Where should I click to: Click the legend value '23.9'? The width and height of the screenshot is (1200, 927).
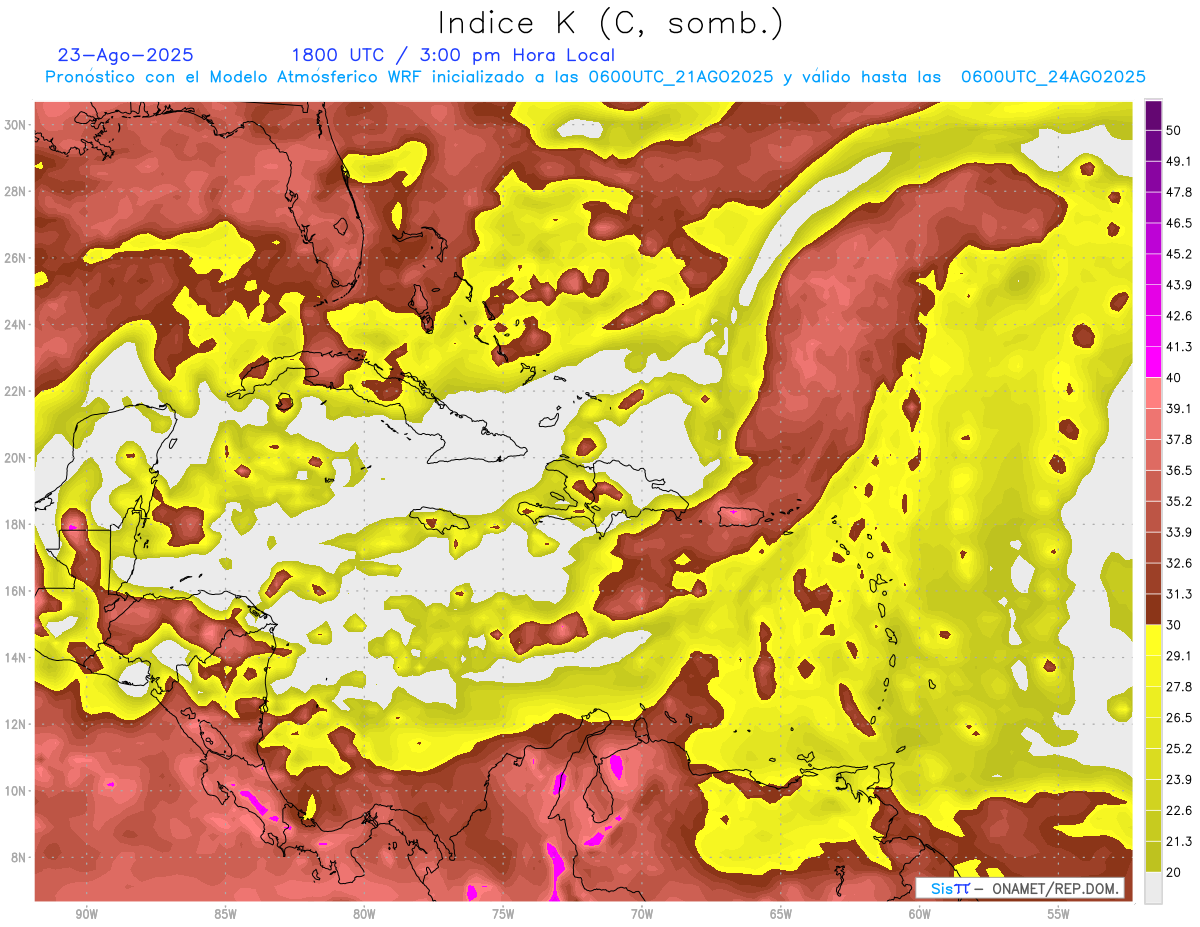tap(1179, 779)
